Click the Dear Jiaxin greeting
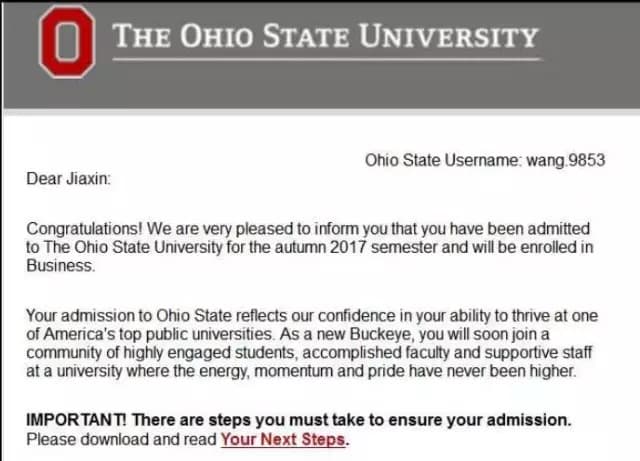 [69, 179]
